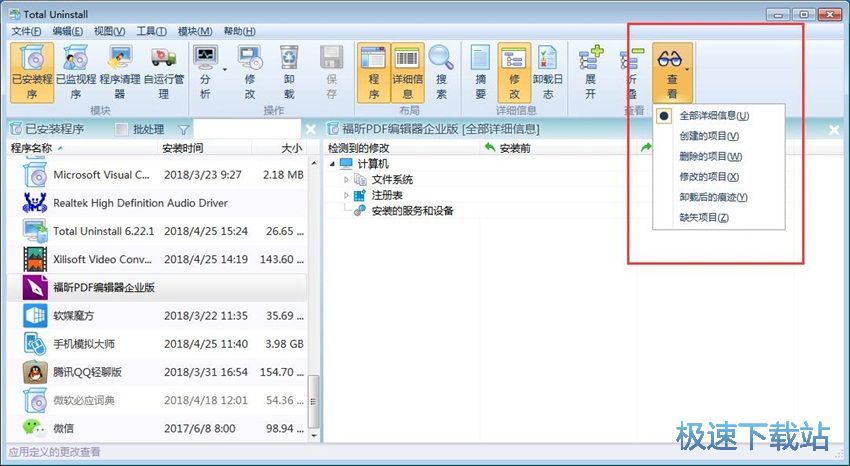The height and width of the screenshot is (466, 850).
Task: Click the 修改 icon in 操作 group
Action: pos(250,58)
